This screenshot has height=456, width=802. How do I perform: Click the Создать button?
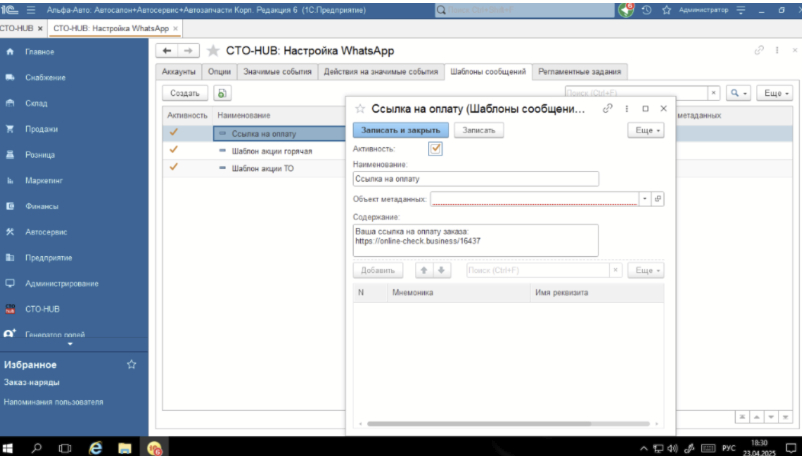click(x=185, y=93)
